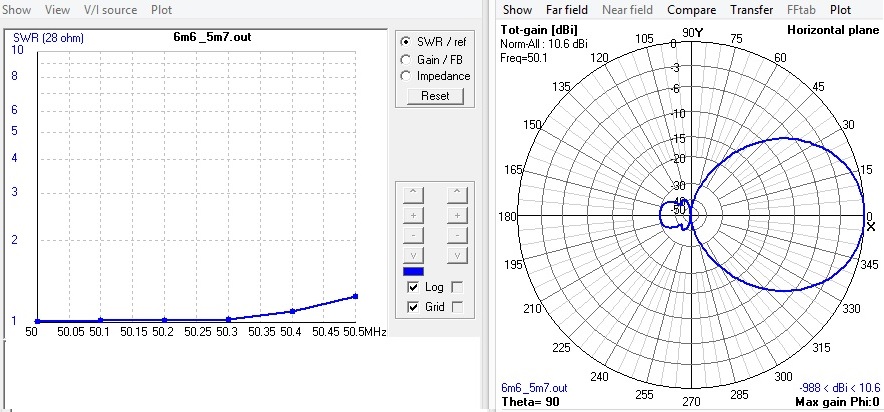Screen dimensions: 884x412
Task: Open the View menu
Action: [58, 10]
